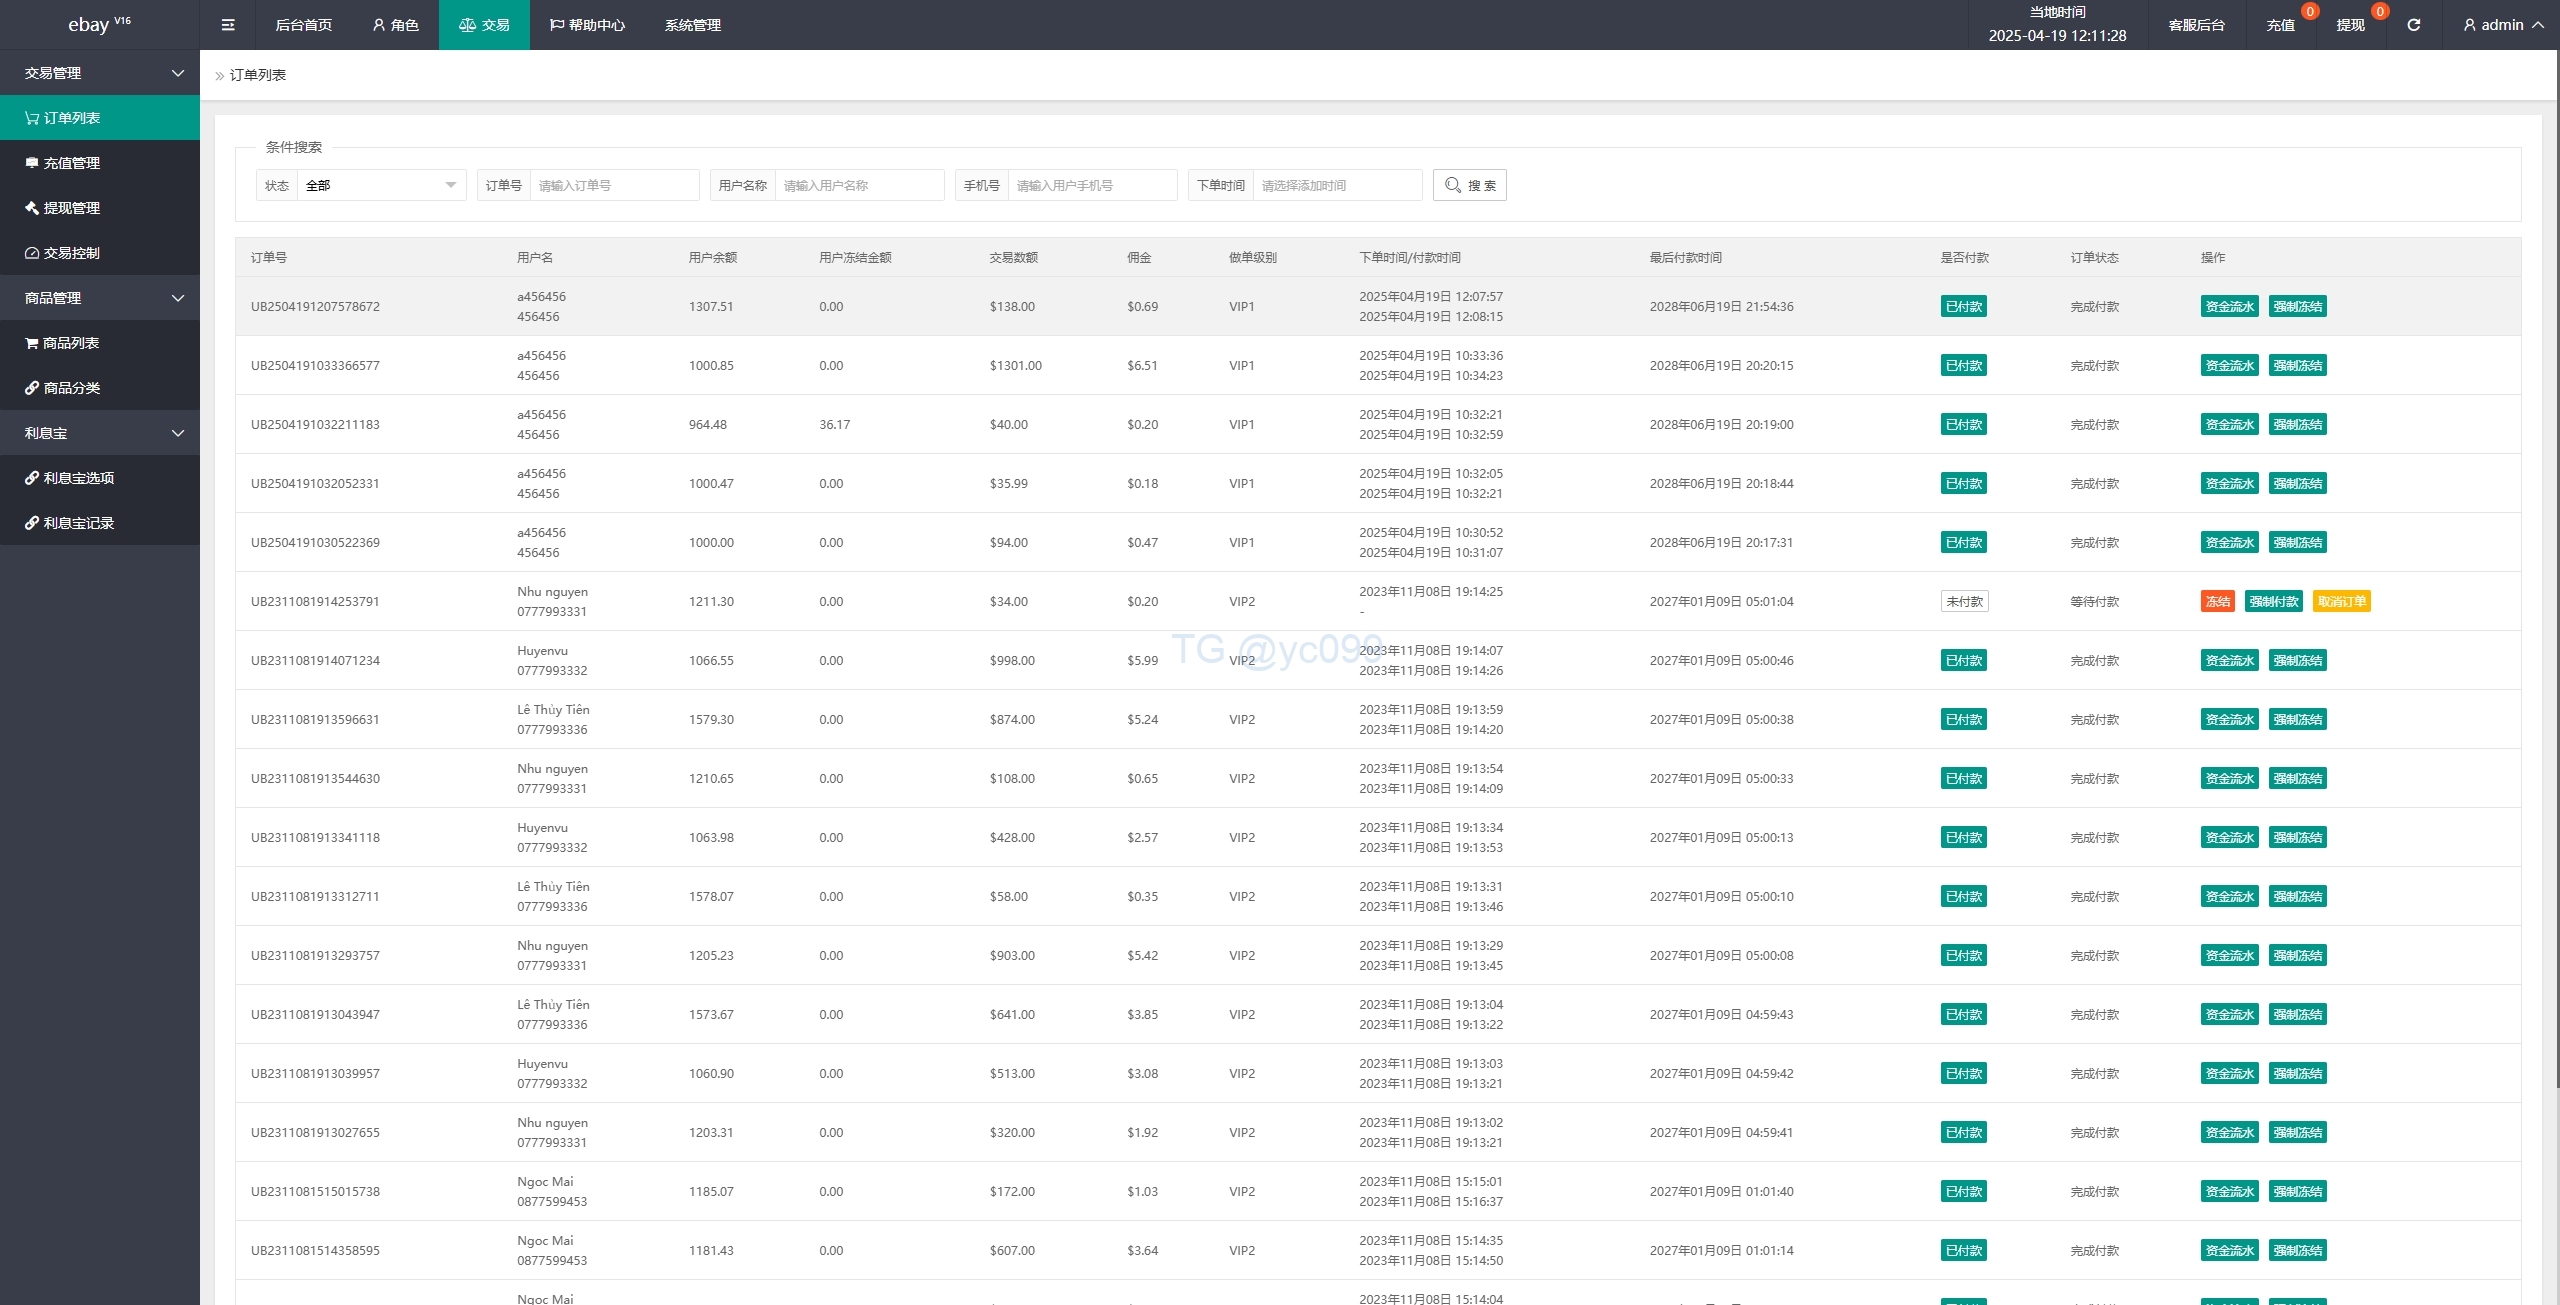Focus the 订单号 input field
Screen dimensions: 2560x1305
(x=614, y=185)
